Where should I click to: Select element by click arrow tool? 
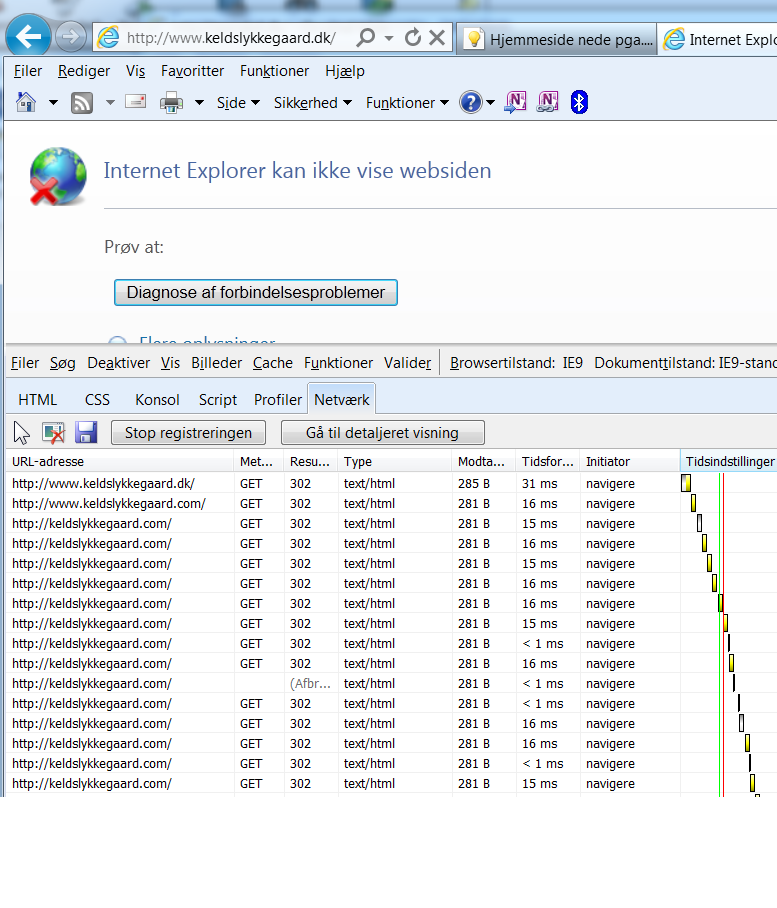tap(21, 433)
